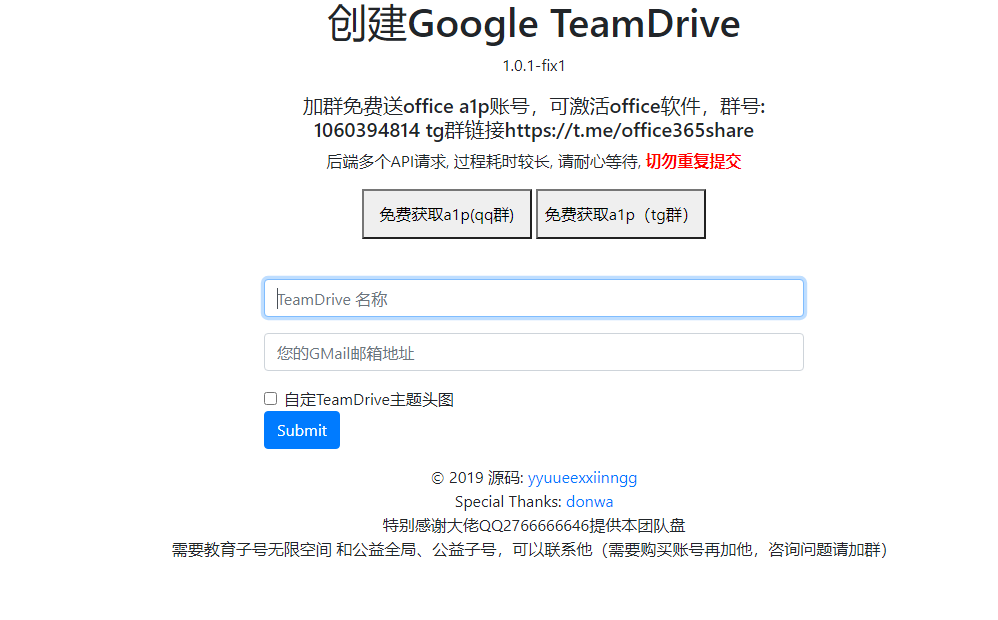Focus the 您的GMail邮箱地址 input field

coord(534,352)
